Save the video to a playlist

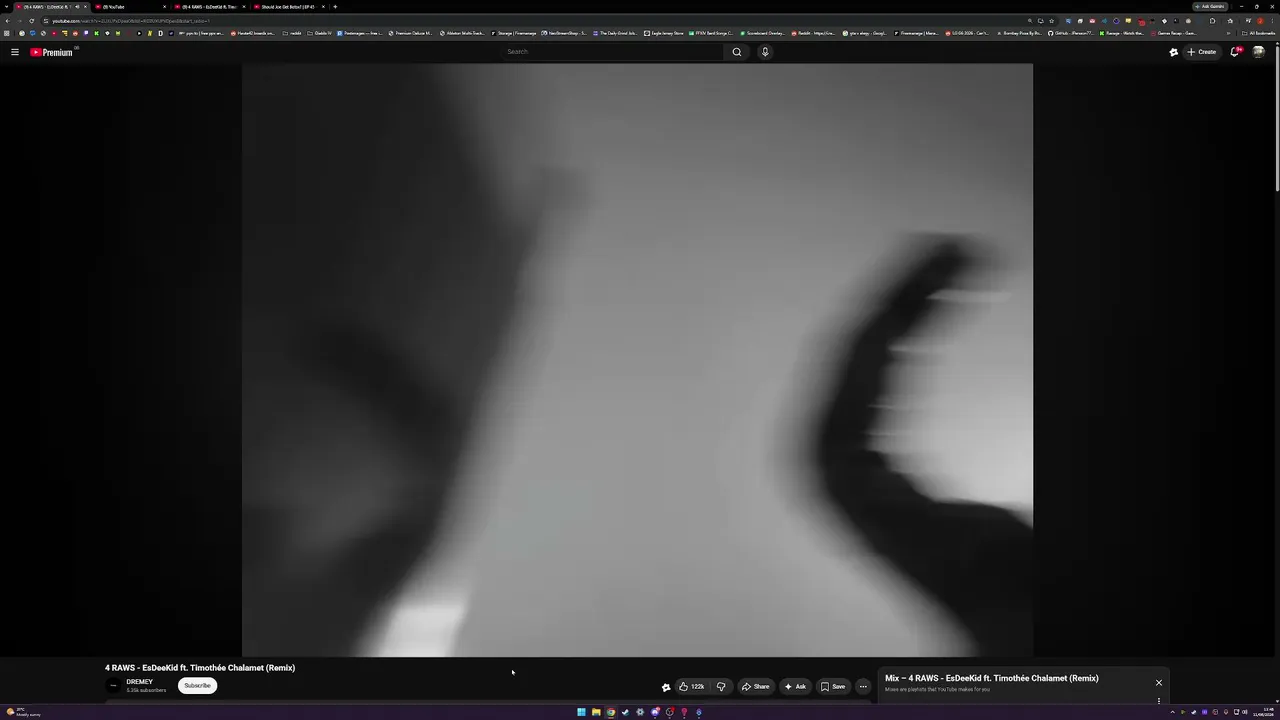coord(833,686)
